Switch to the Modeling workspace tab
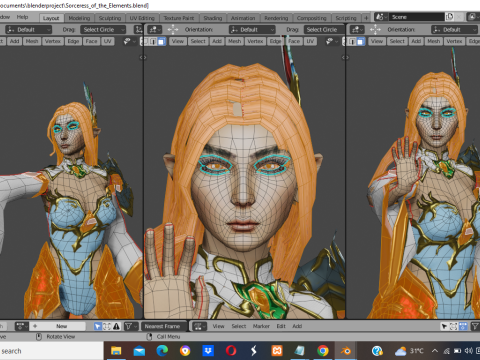Screen dimensions: 480x360 click(x=79, y=18)
